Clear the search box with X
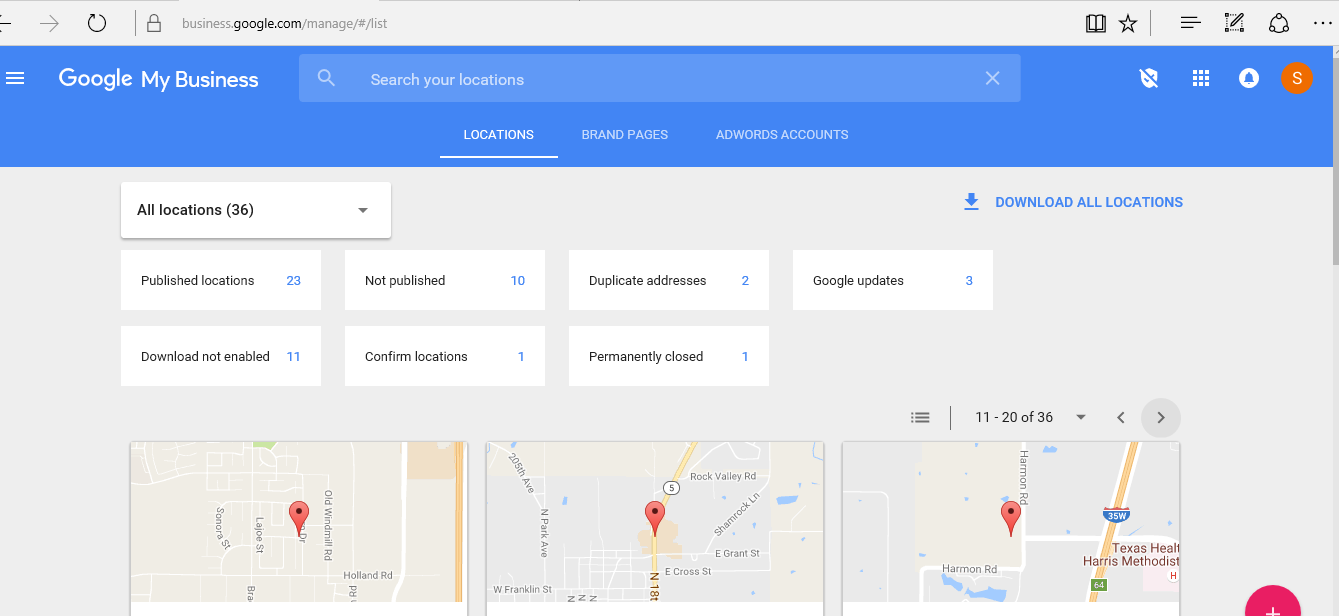This screenshot has width=1339, height=616. click(992, 78)
